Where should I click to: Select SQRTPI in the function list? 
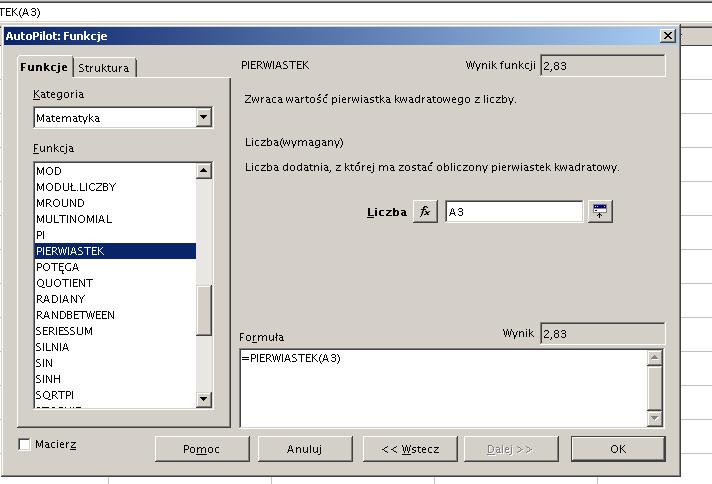click(x=115, y=395)
